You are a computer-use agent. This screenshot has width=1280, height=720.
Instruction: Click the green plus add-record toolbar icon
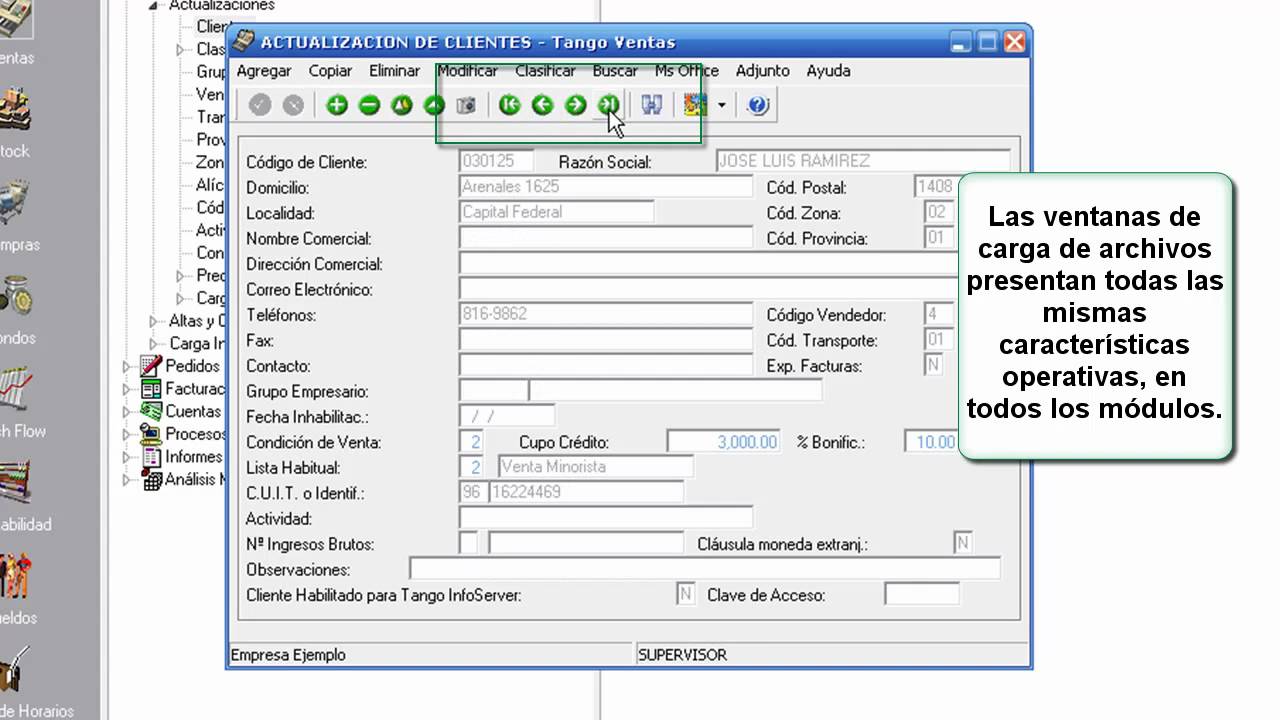click(x=337, y=105)
